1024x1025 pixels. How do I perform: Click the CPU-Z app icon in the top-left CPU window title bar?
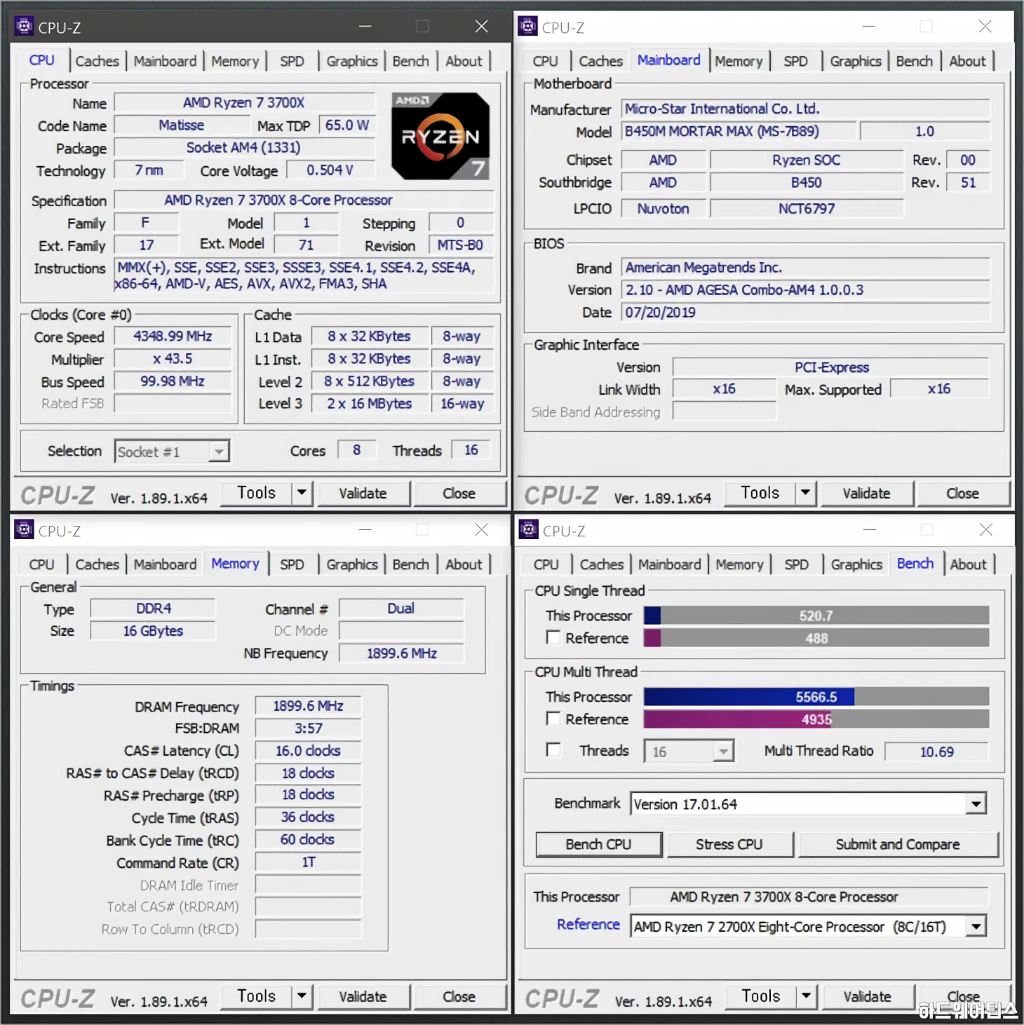click(x=24, y=26)
